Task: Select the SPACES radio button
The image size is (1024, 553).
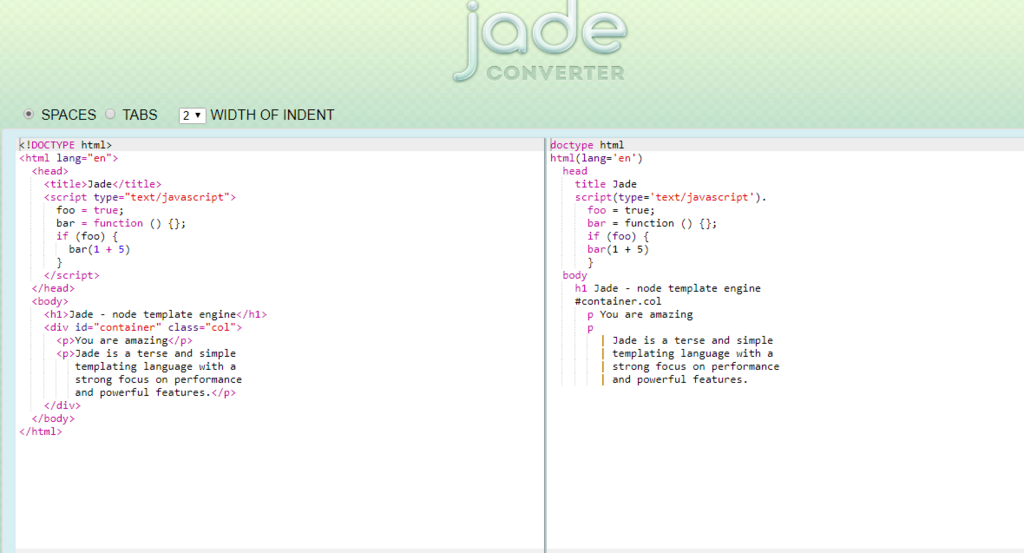Action: (x=29, y=114)
